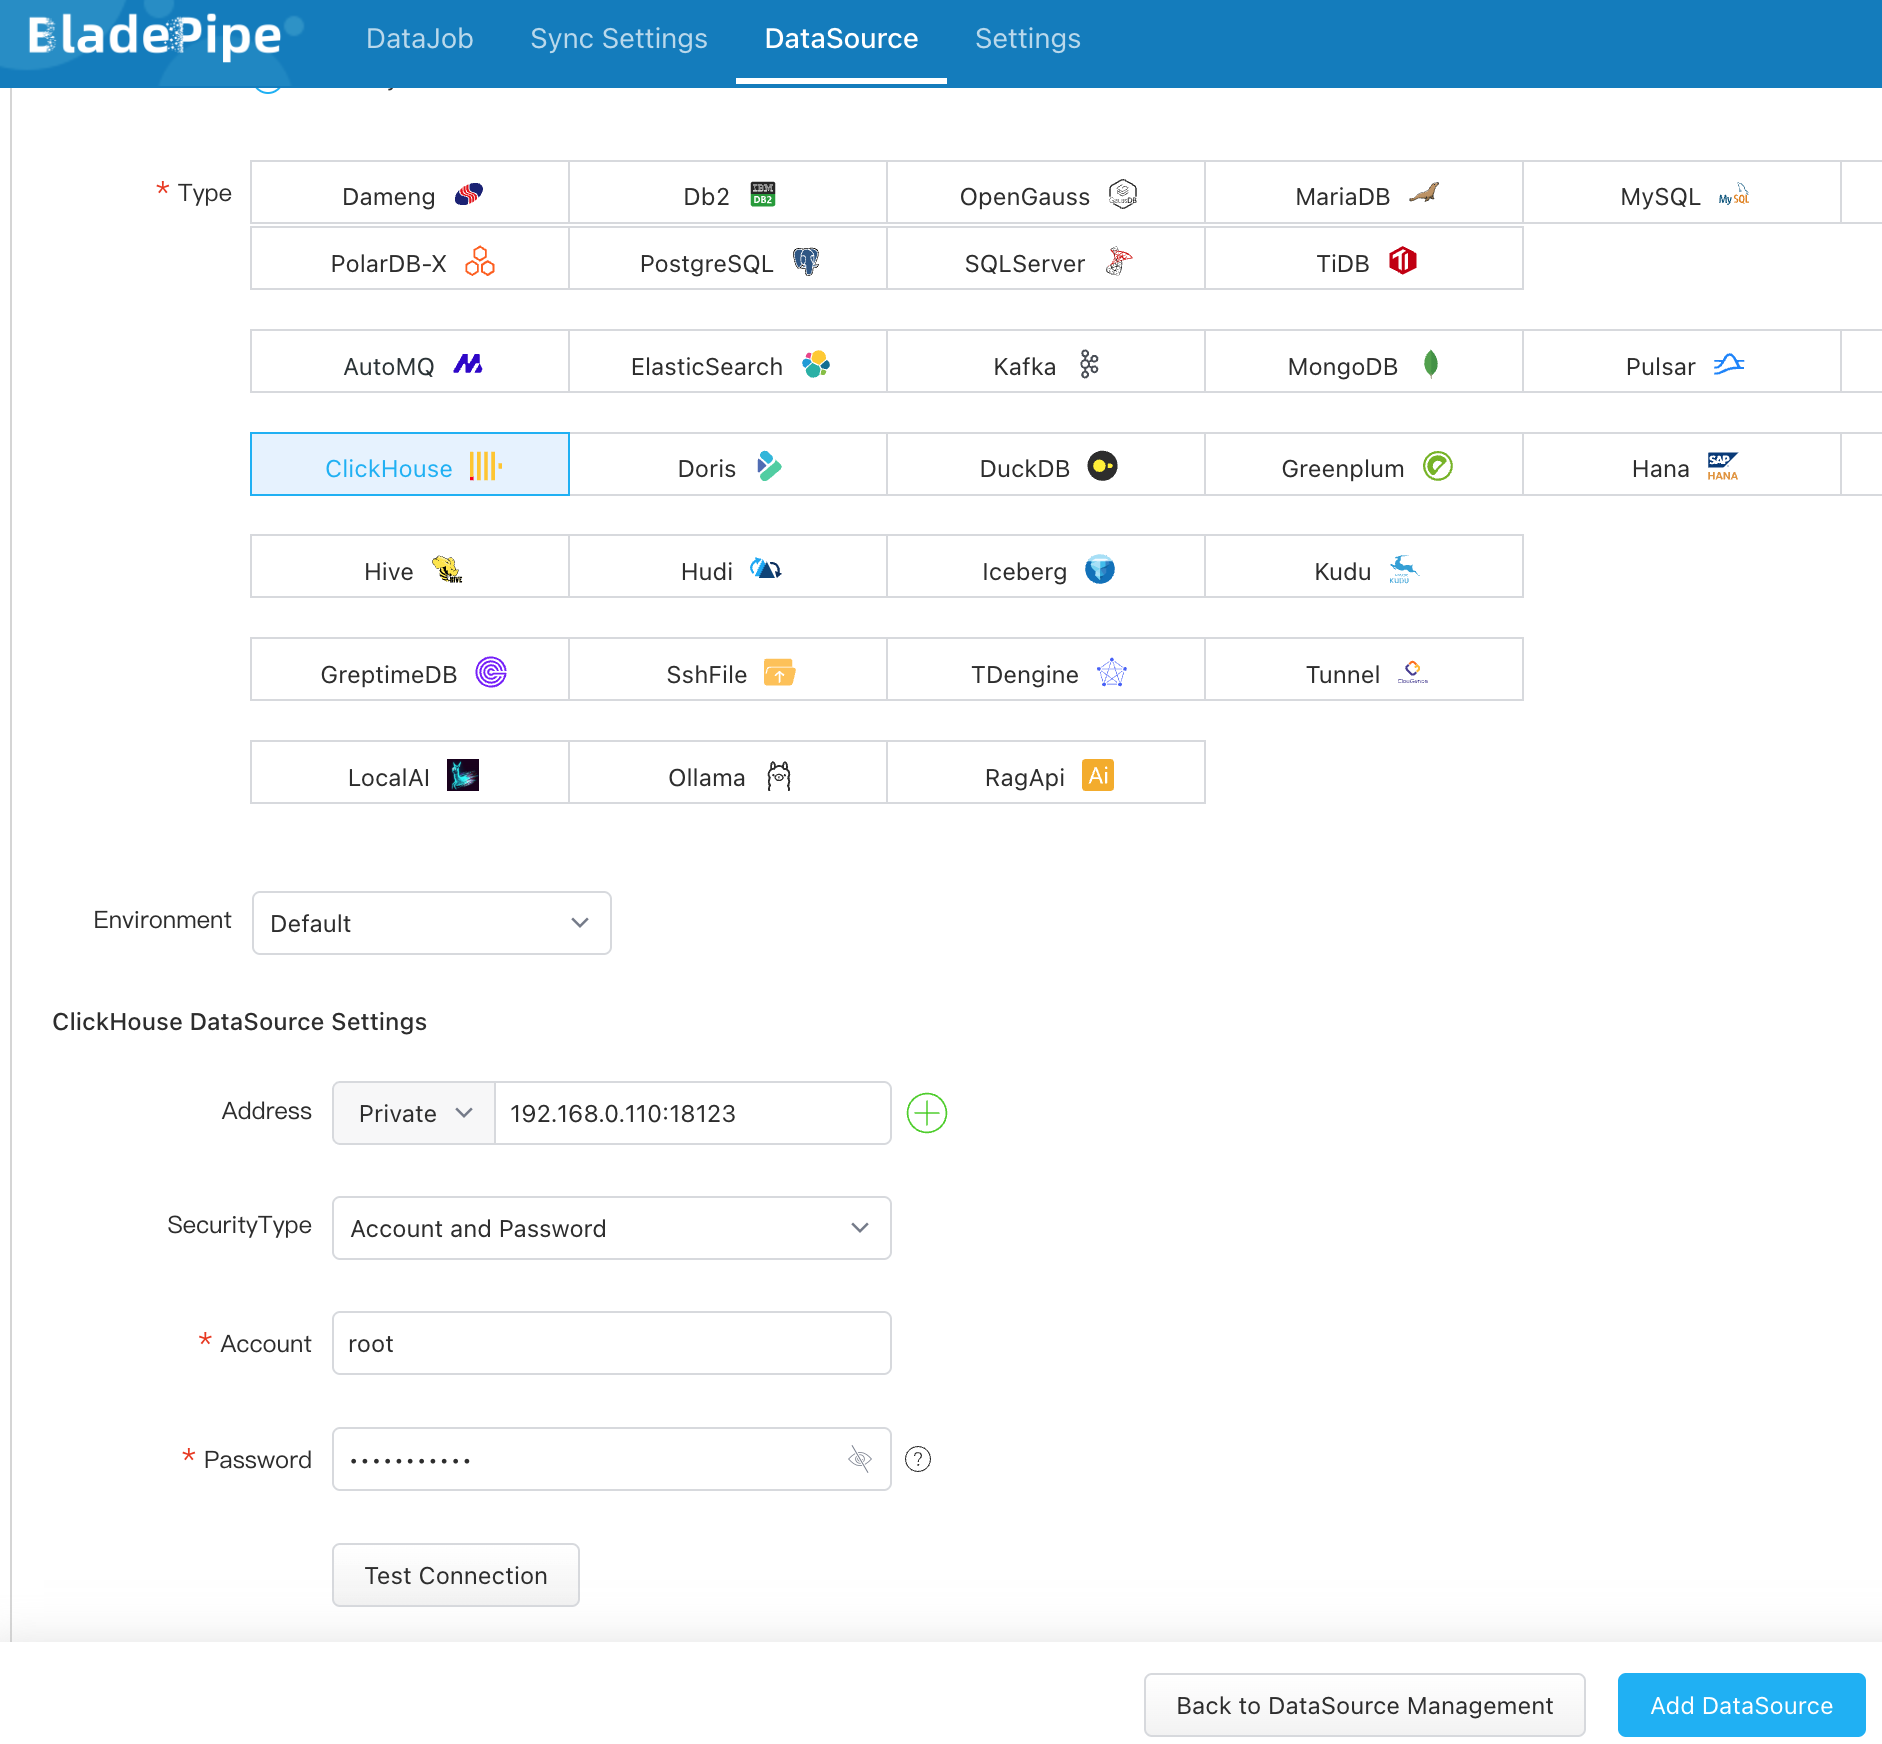Choose the RagApi datasource icon

click(1098, 775)
